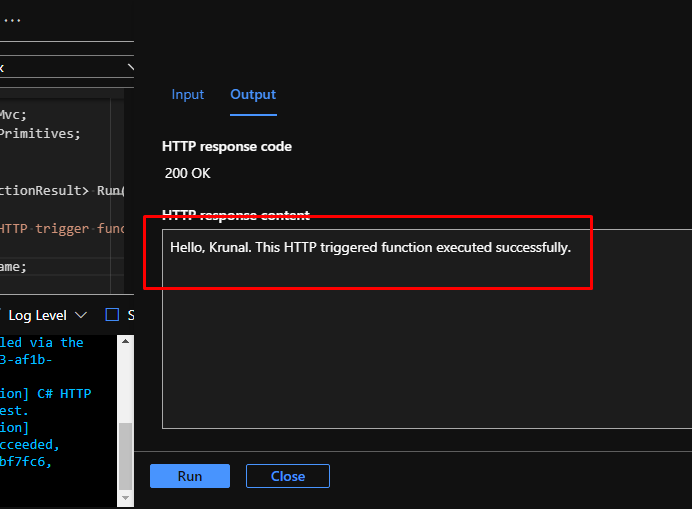The image size is (692, 509).
Task: Select the Output tab
Action: 253,94
